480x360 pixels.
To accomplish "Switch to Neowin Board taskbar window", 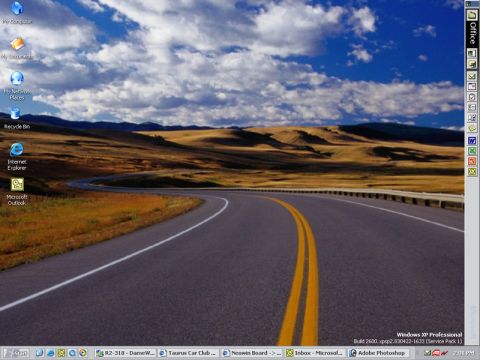I will pos(252,353).
